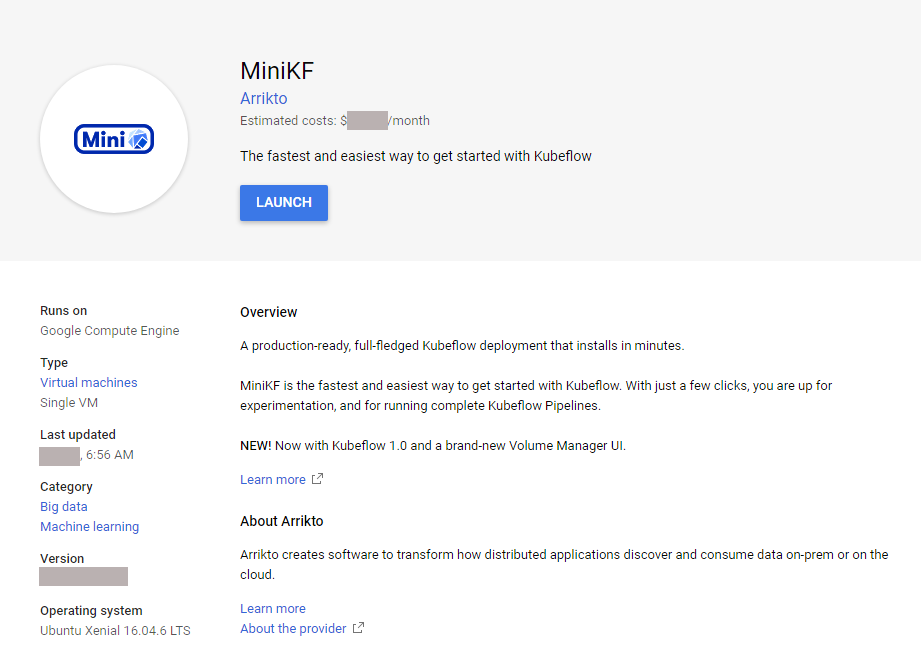Follow Learn more link in the Overview section

273,479
